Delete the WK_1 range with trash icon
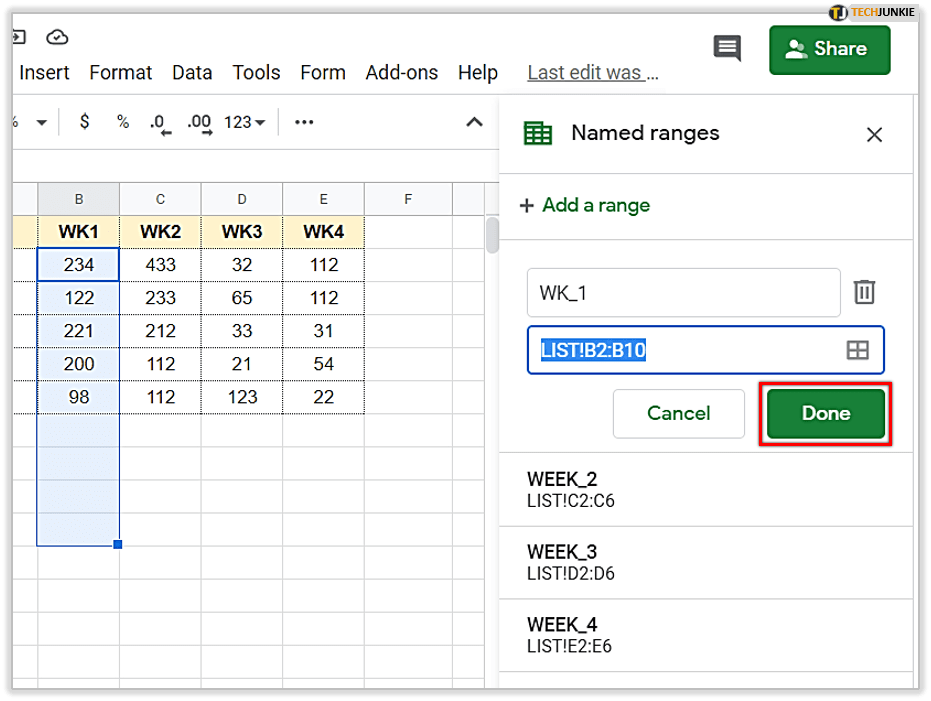The width and height of the screenshot is (931, 701). (x=864, y=292)
